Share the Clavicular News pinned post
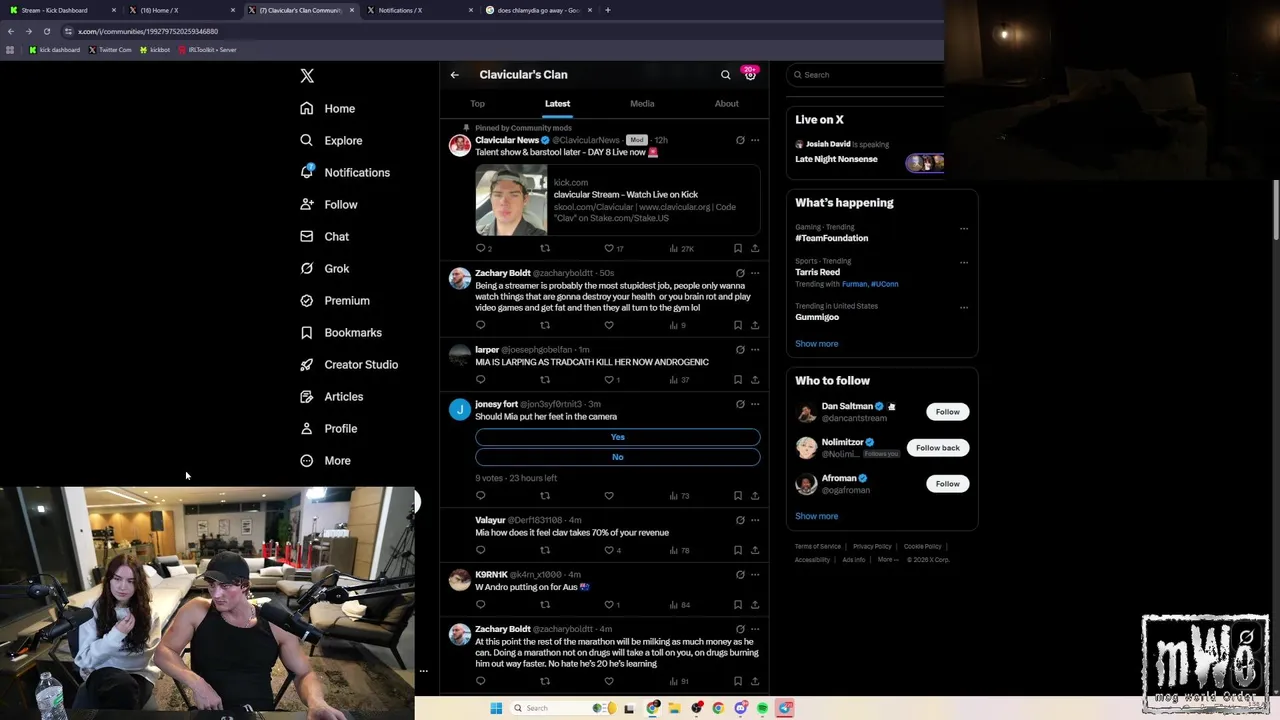The height and width of the screenshot is (720, 1280). click(755, 248)
